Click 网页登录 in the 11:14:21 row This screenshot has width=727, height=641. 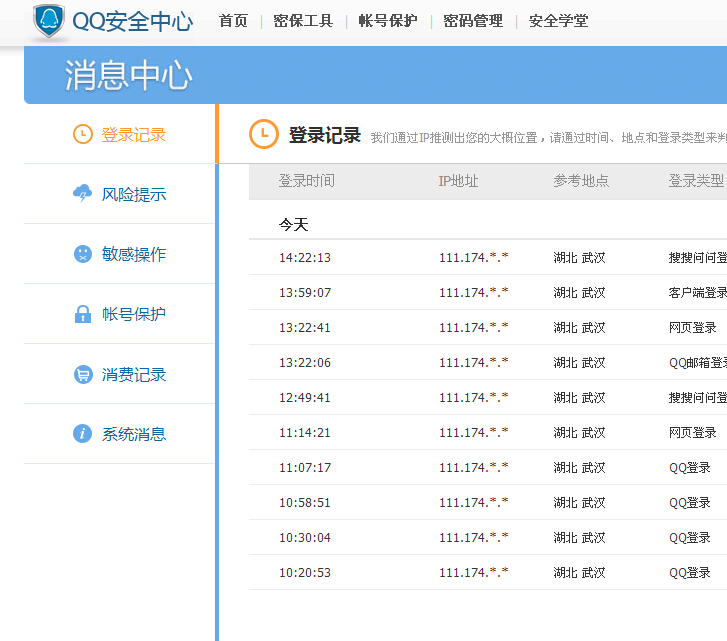[x=692, y=433]
